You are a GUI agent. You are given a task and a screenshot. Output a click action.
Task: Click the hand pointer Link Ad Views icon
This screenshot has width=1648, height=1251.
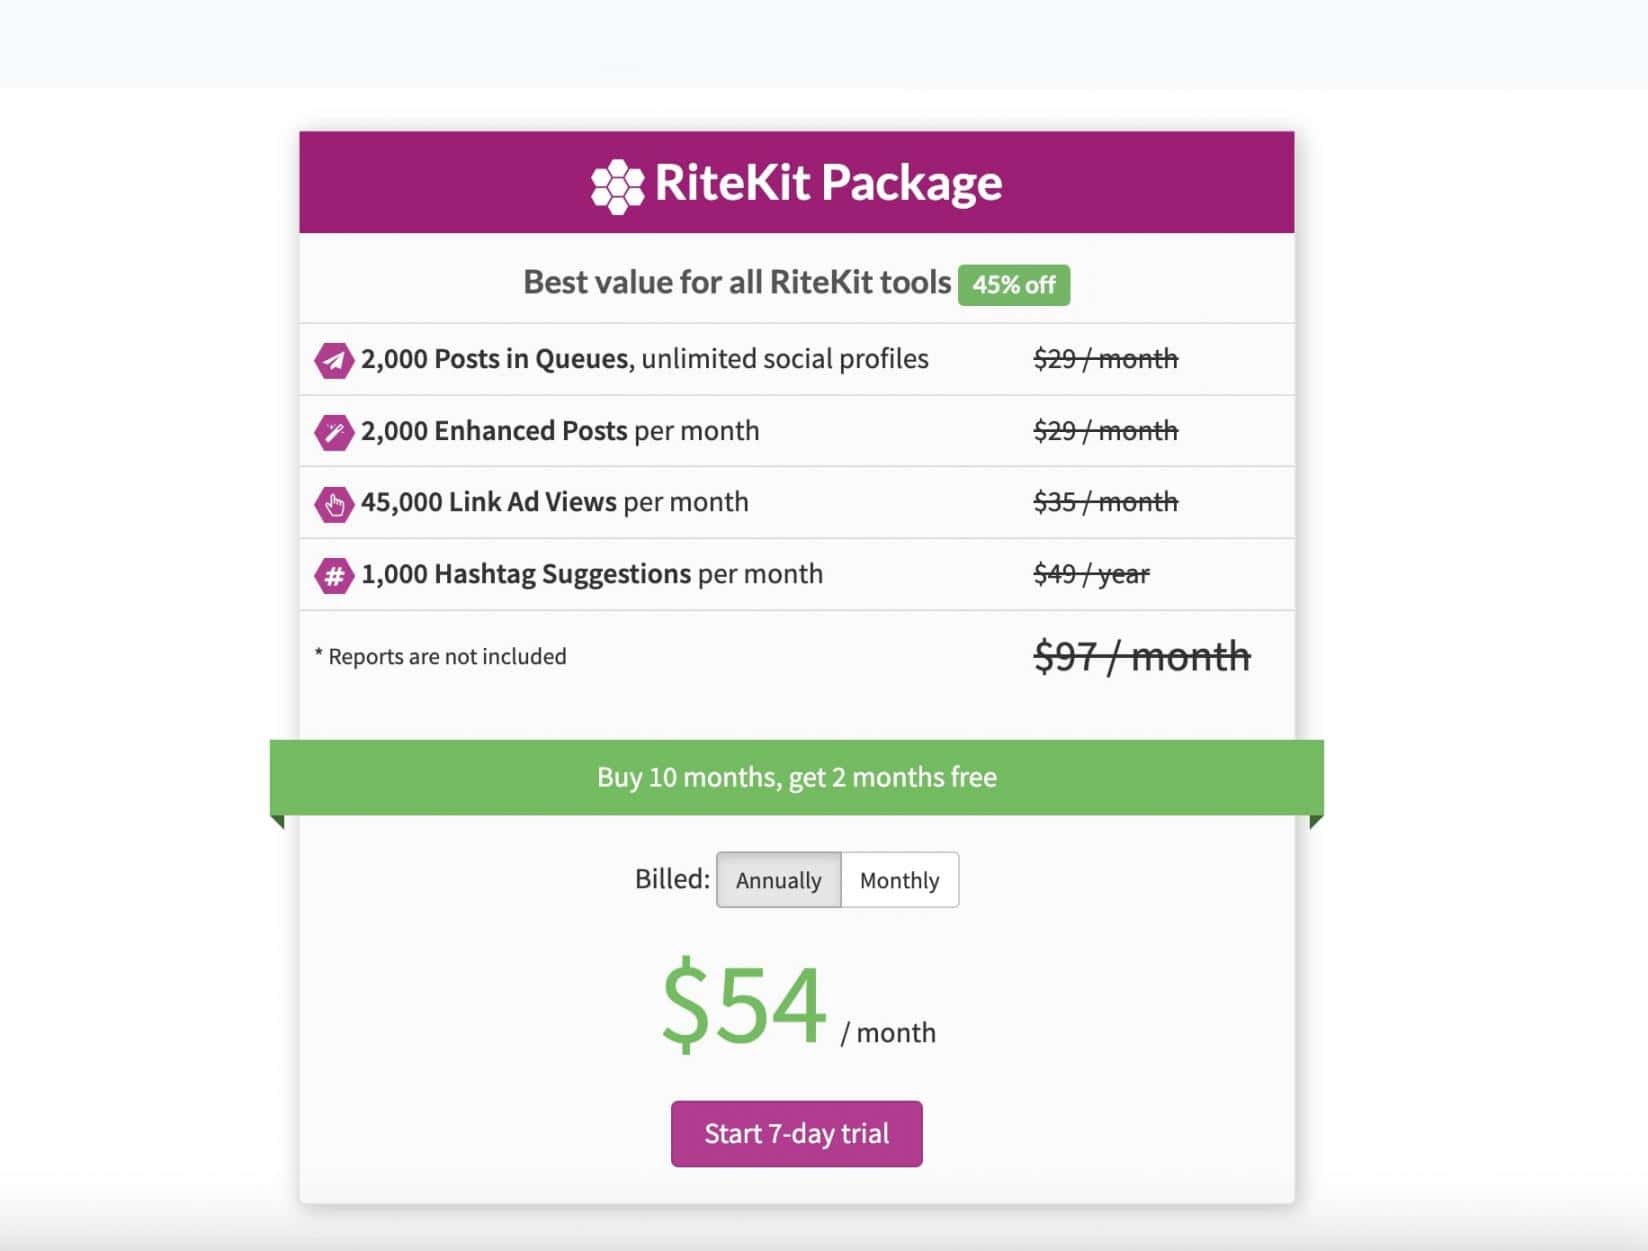(334, 504)
